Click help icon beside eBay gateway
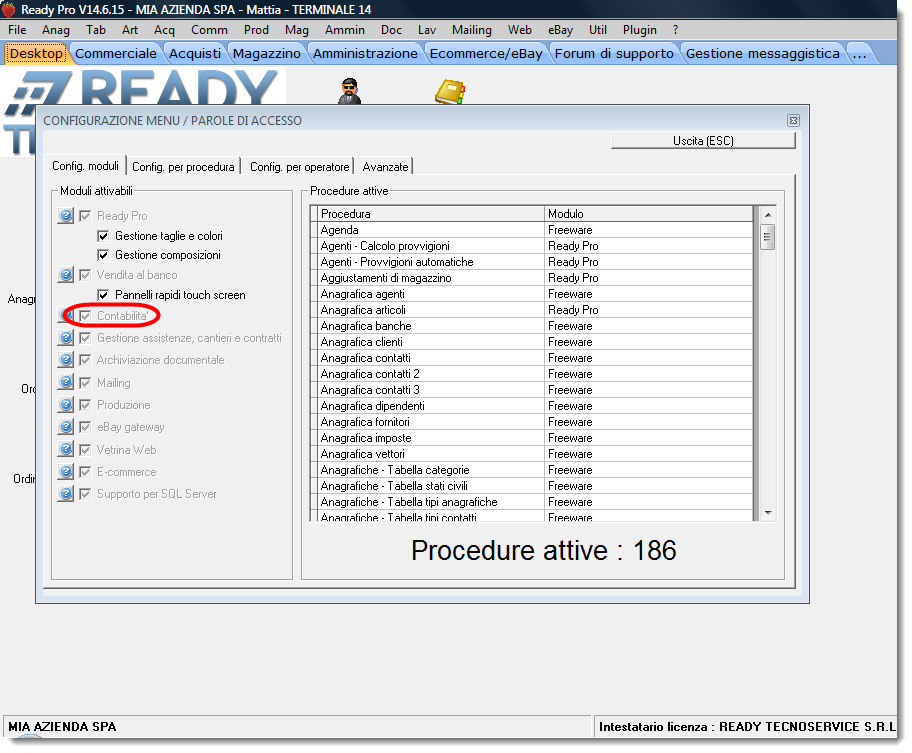Viewport: 912px width, 753px height. tap(66, 427)
